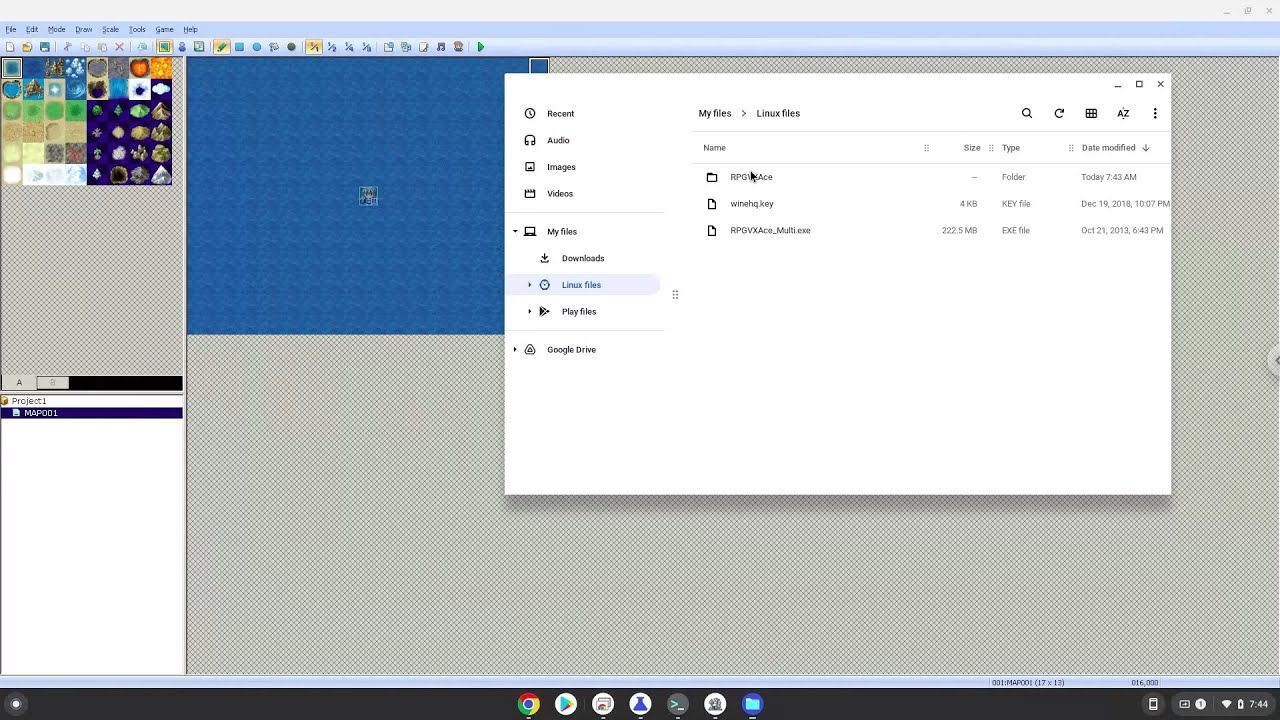Save project with the floppy disk icon
The image size is (1280, 720).
45,47
